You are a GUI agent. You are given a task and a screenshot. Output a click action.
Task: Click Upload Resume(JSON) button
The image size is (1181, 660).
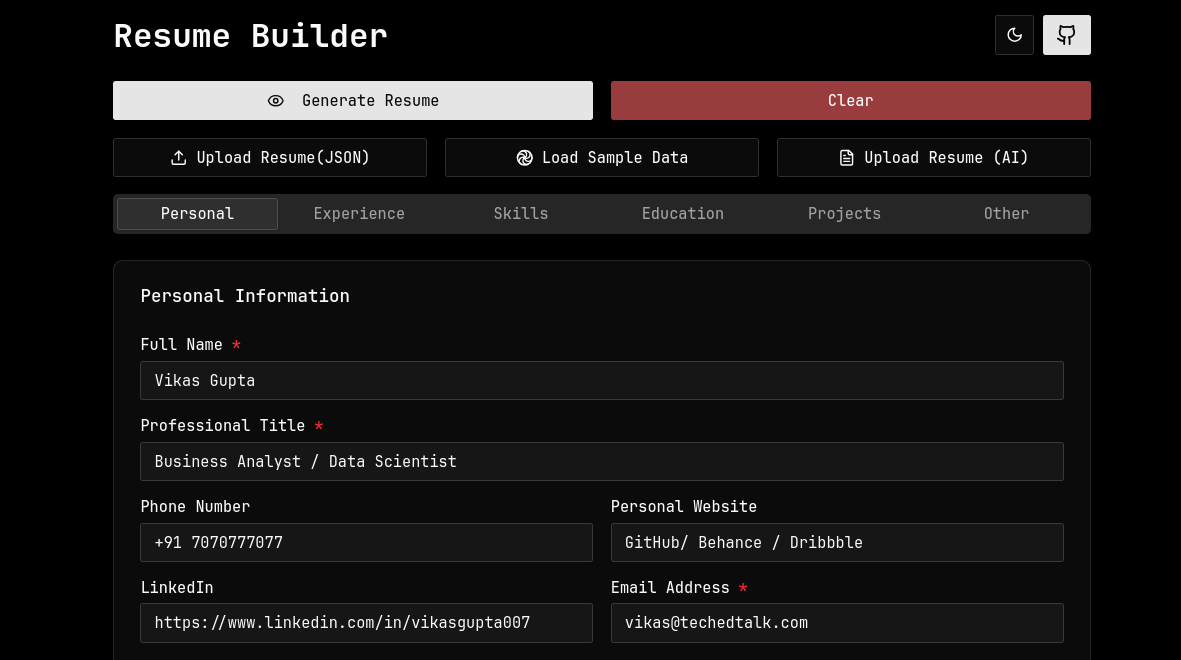tap(270, 157)
